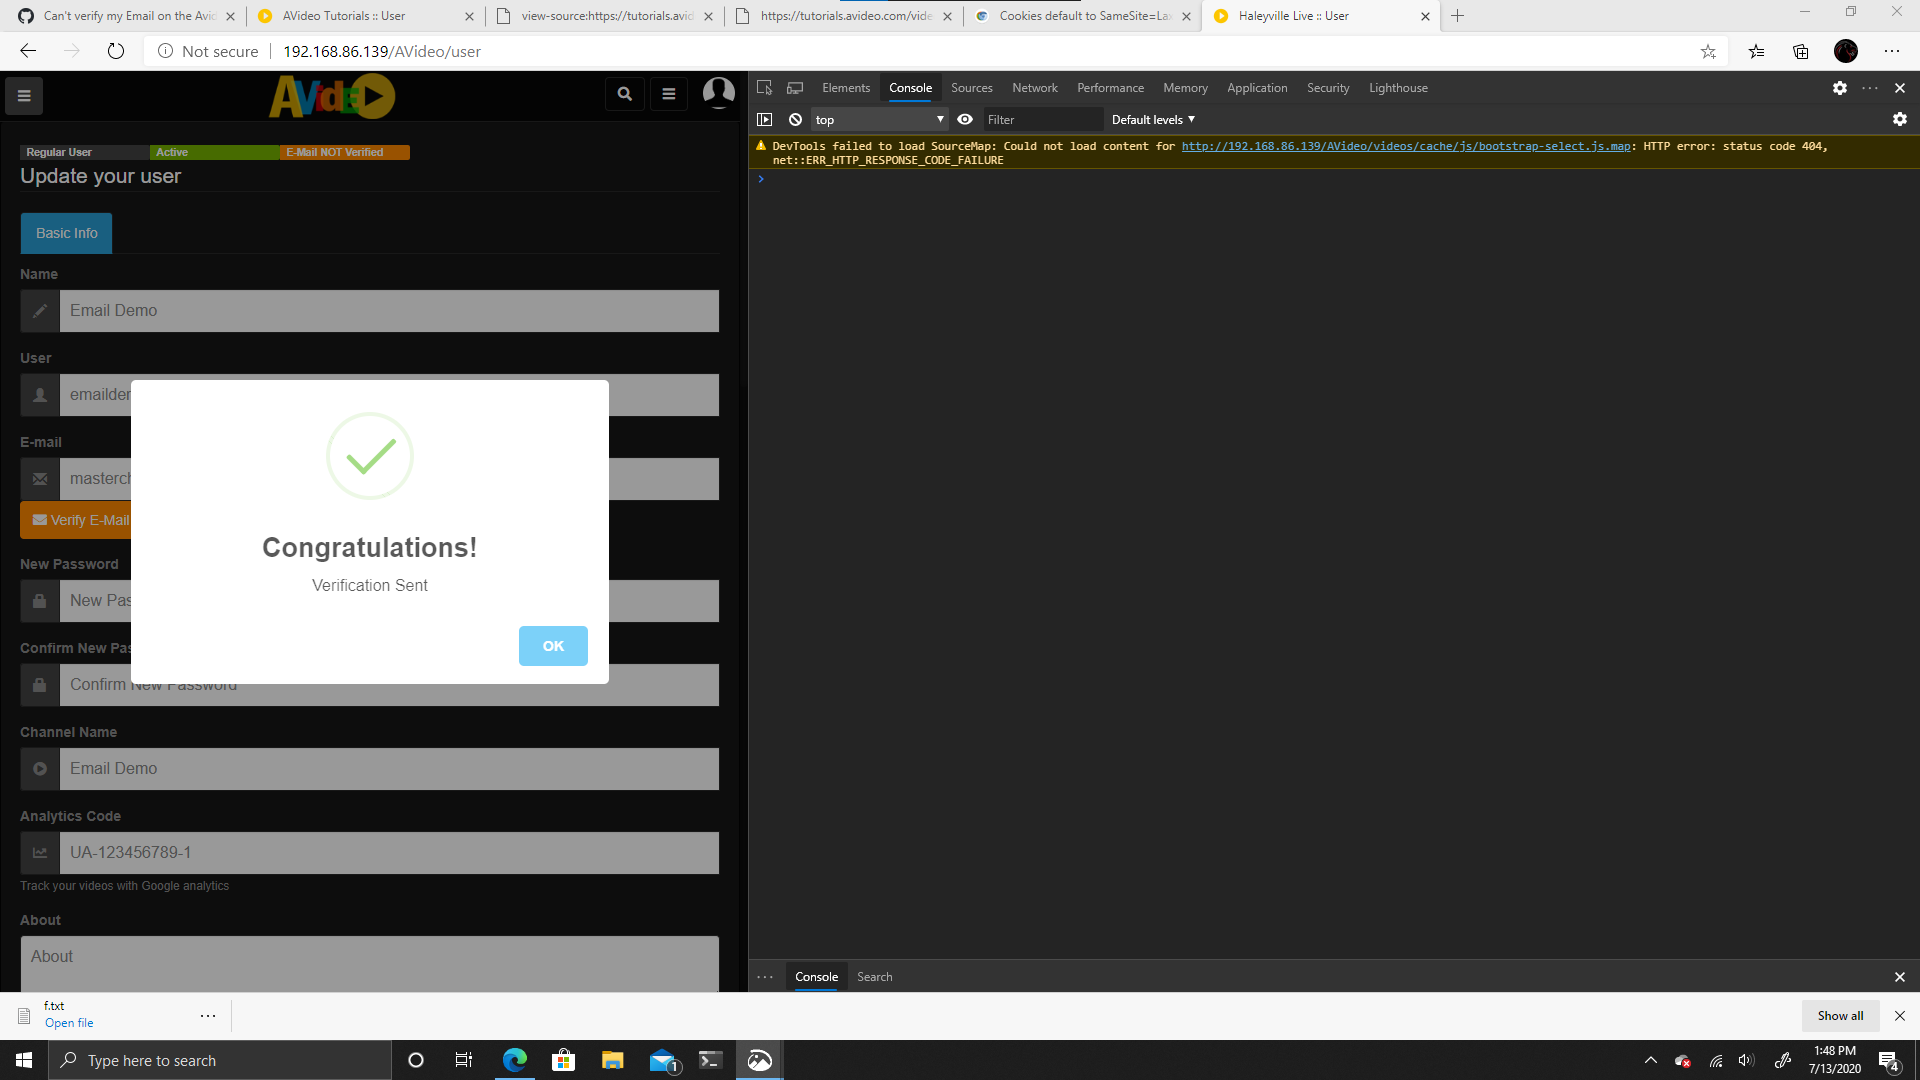Select the inspect element tool in DevTools

pyautogui.click(x=764, y=88)
